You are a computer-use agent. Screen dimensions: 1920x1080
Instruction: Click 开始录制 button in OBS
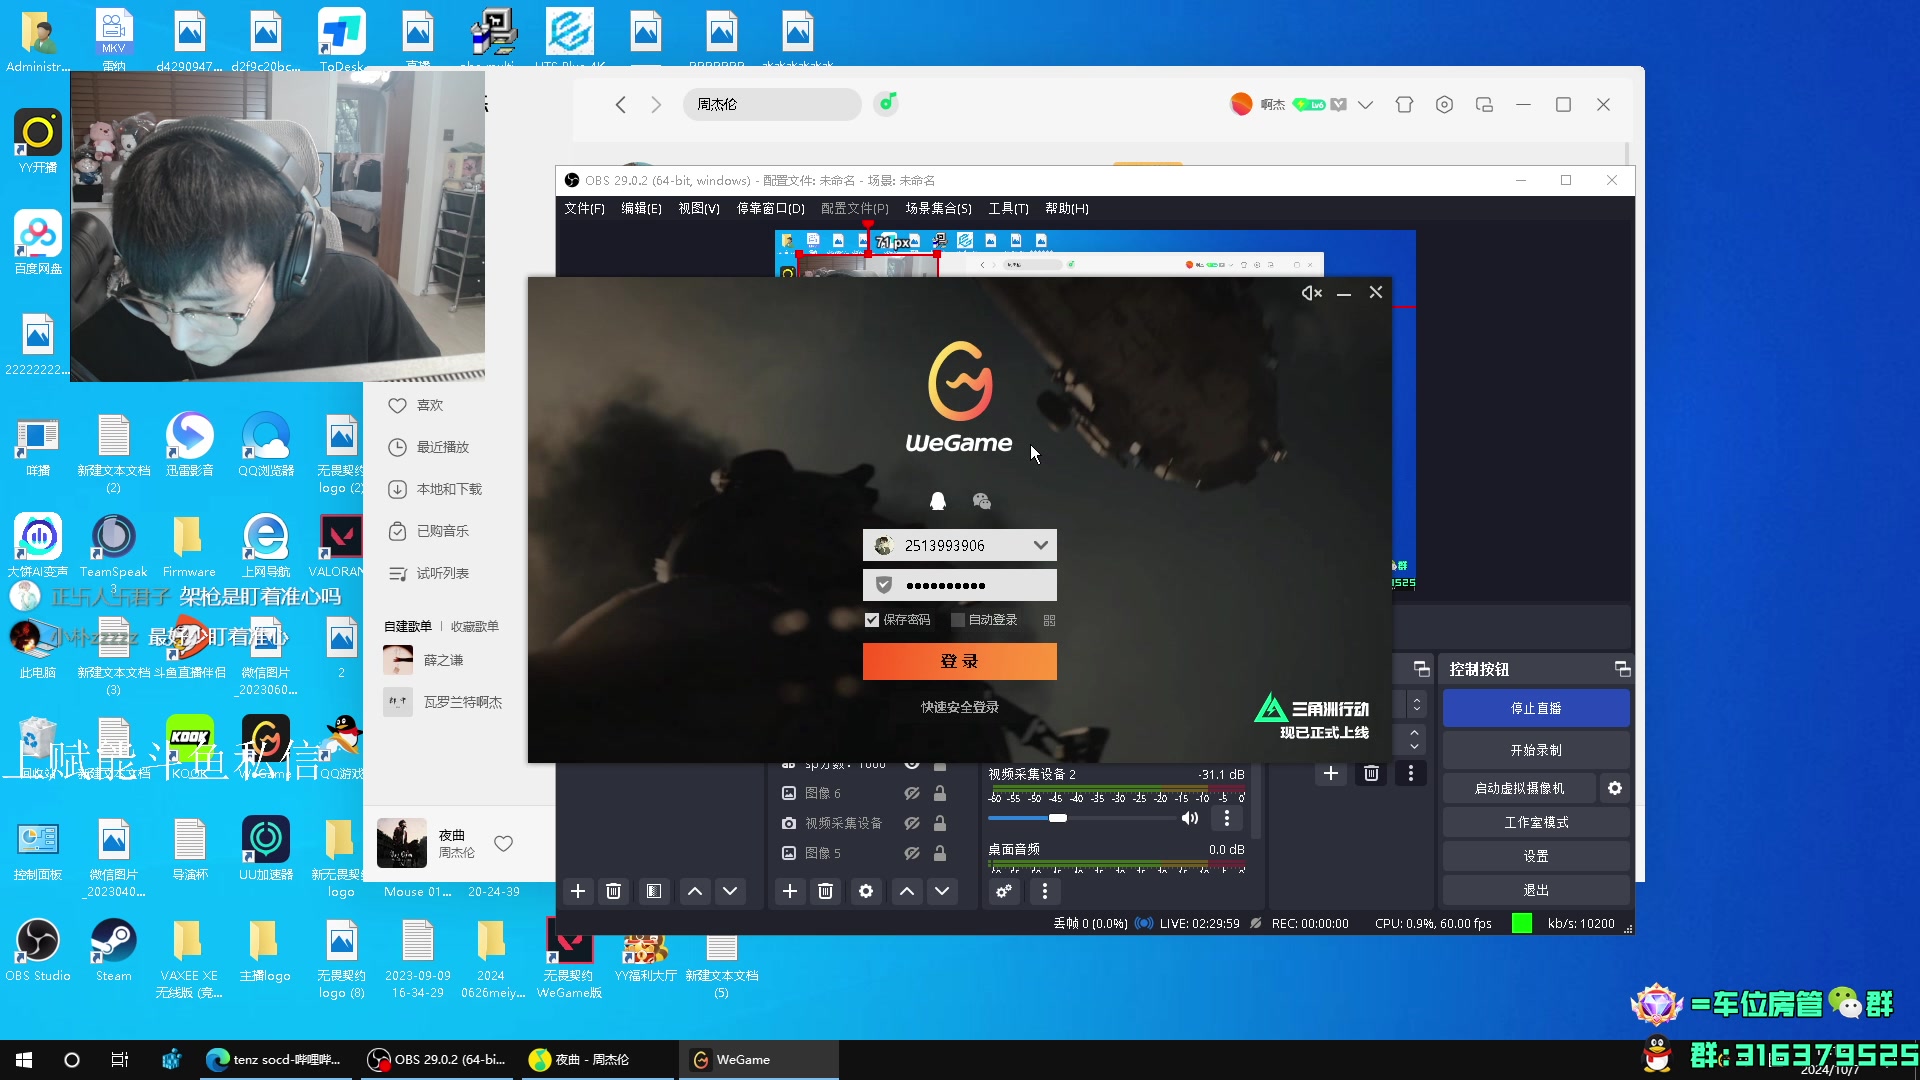[1535, 750]
